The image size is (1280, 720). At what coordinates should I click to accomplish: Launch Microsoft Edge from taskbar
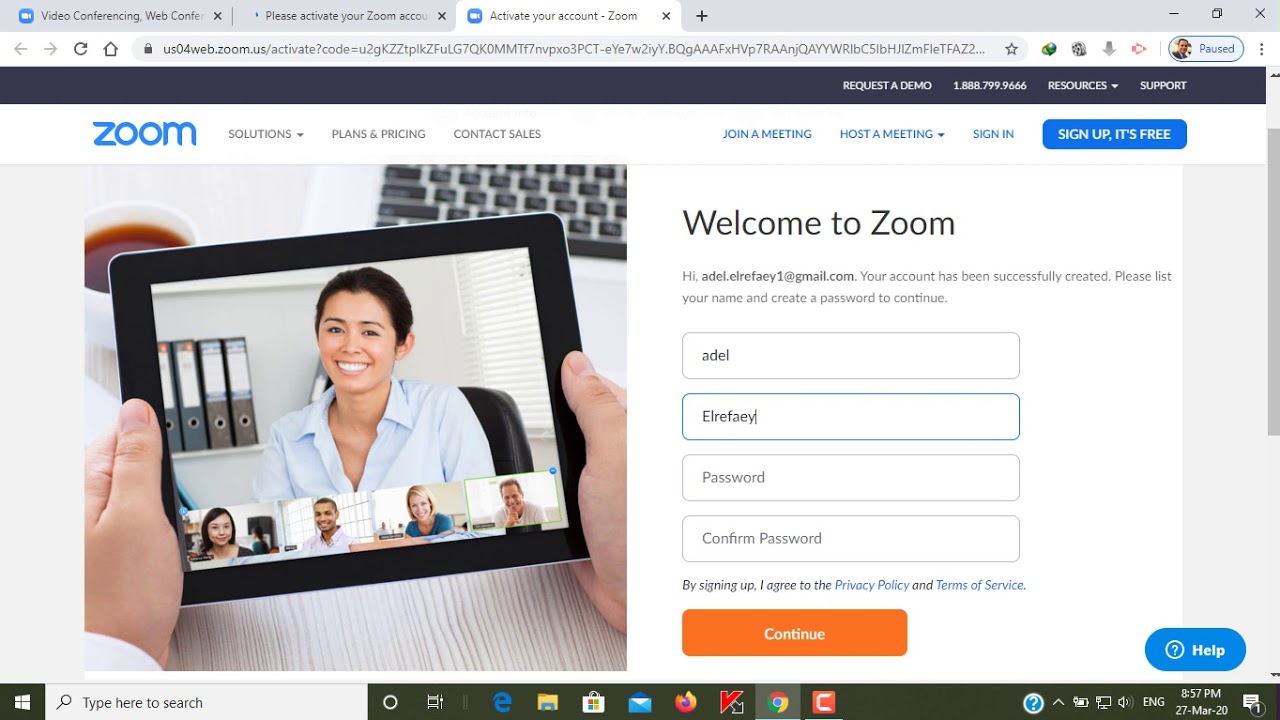502,702
